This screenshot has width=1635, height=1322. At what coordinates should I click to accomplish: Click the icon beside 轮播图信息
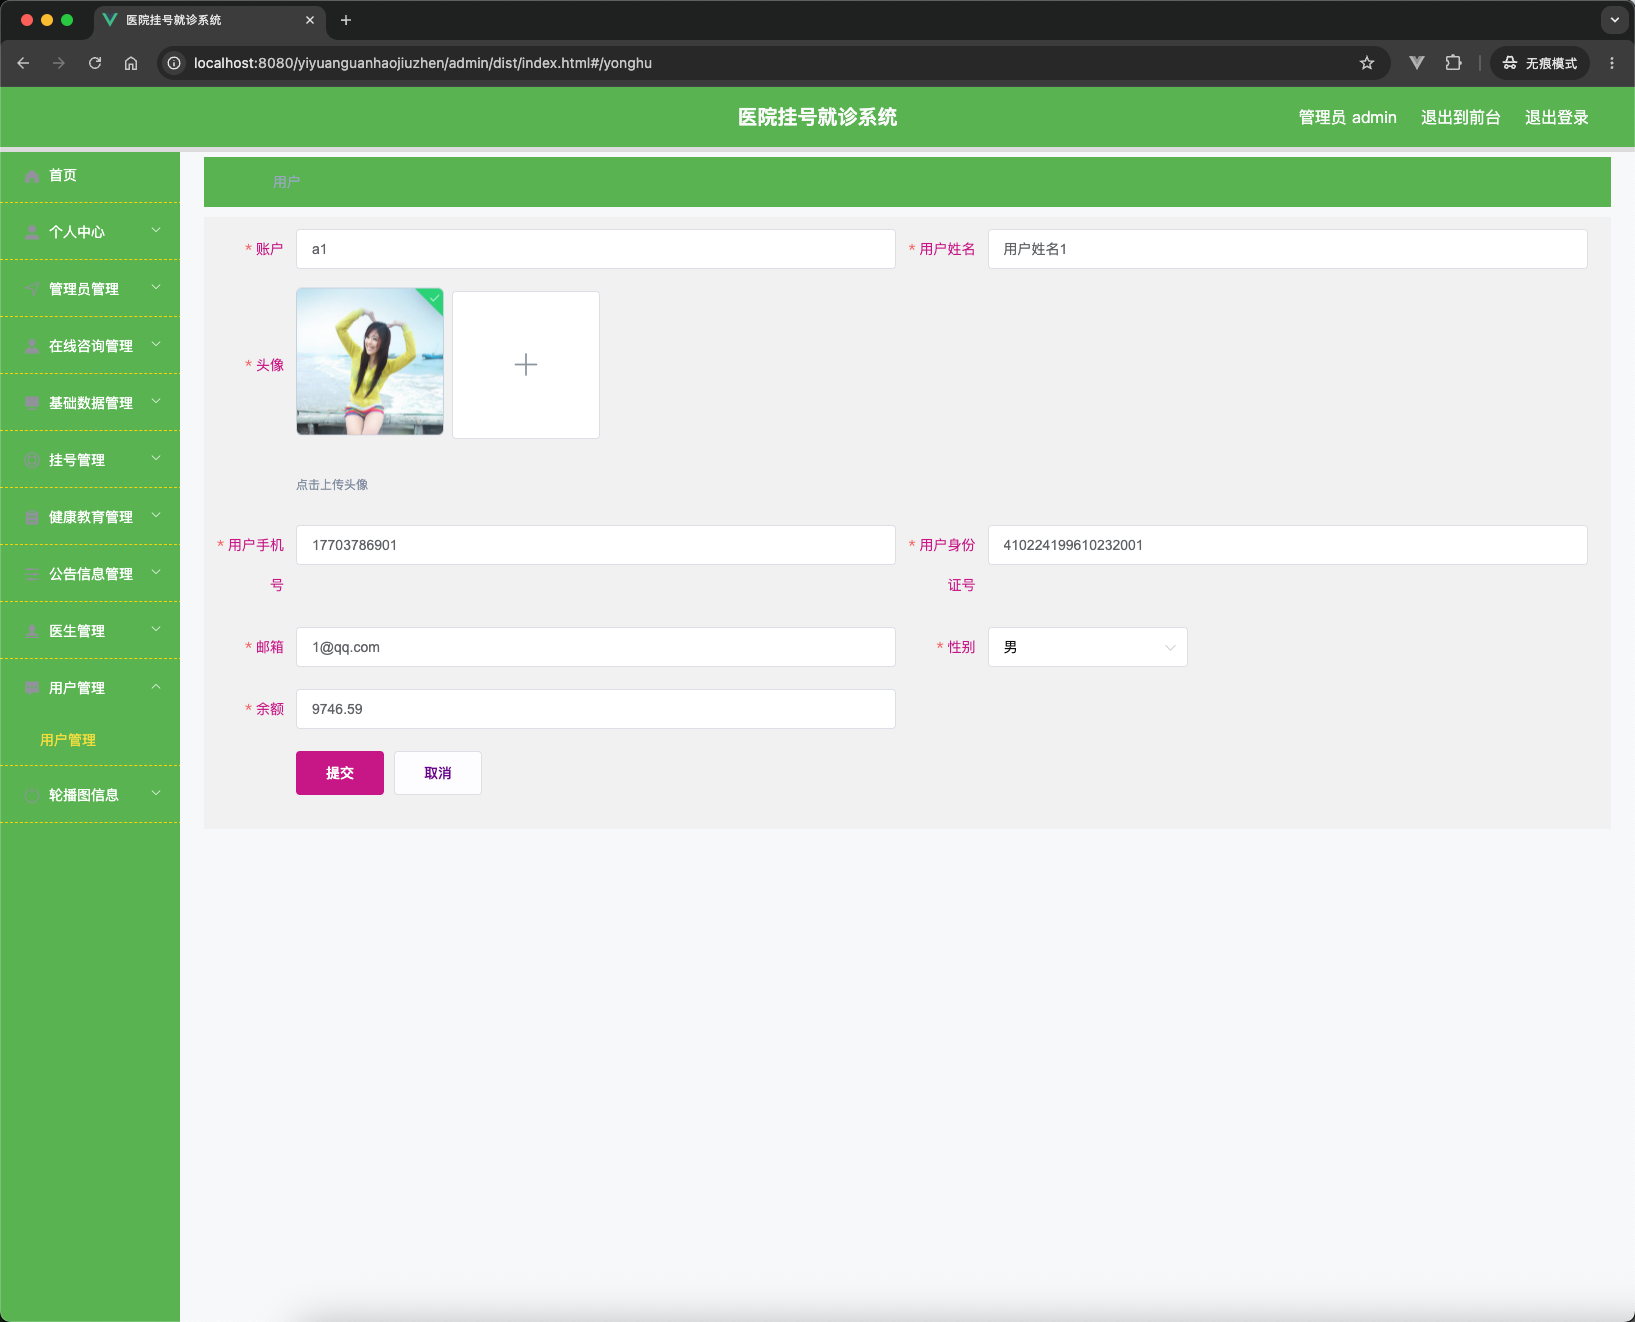click(32, 795)
